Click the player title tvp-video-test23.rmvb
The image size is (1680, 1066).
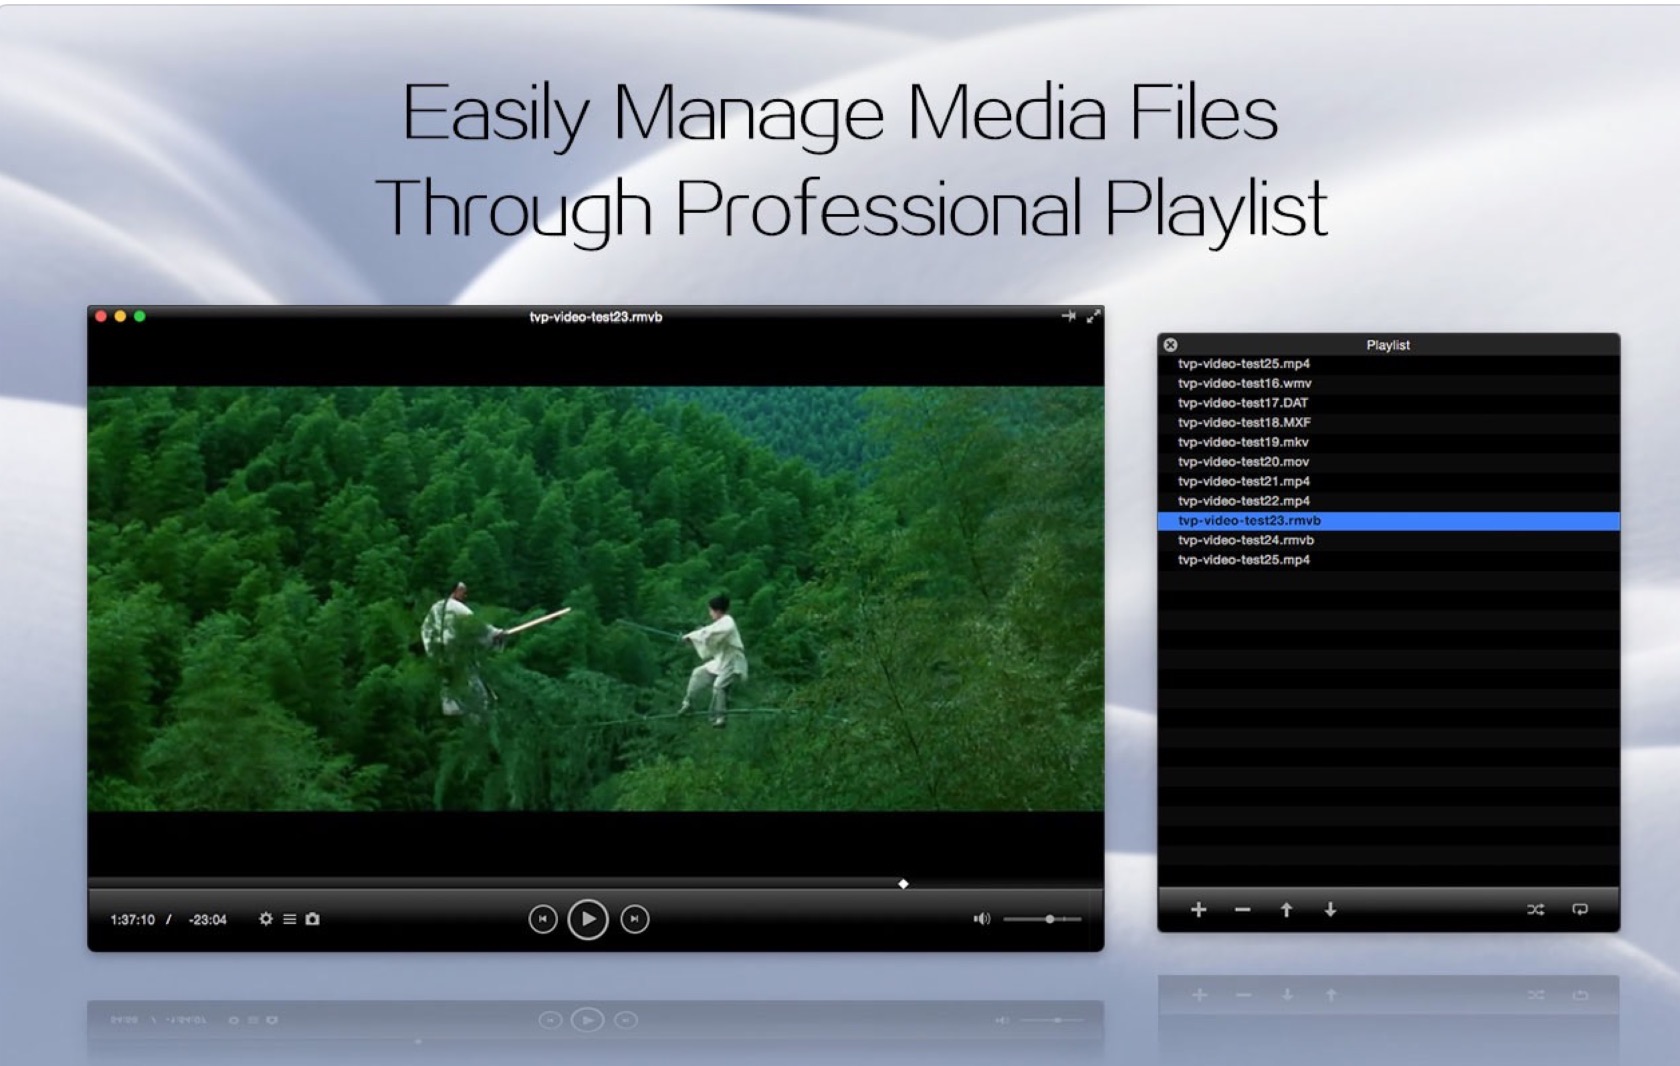(596, 317)
